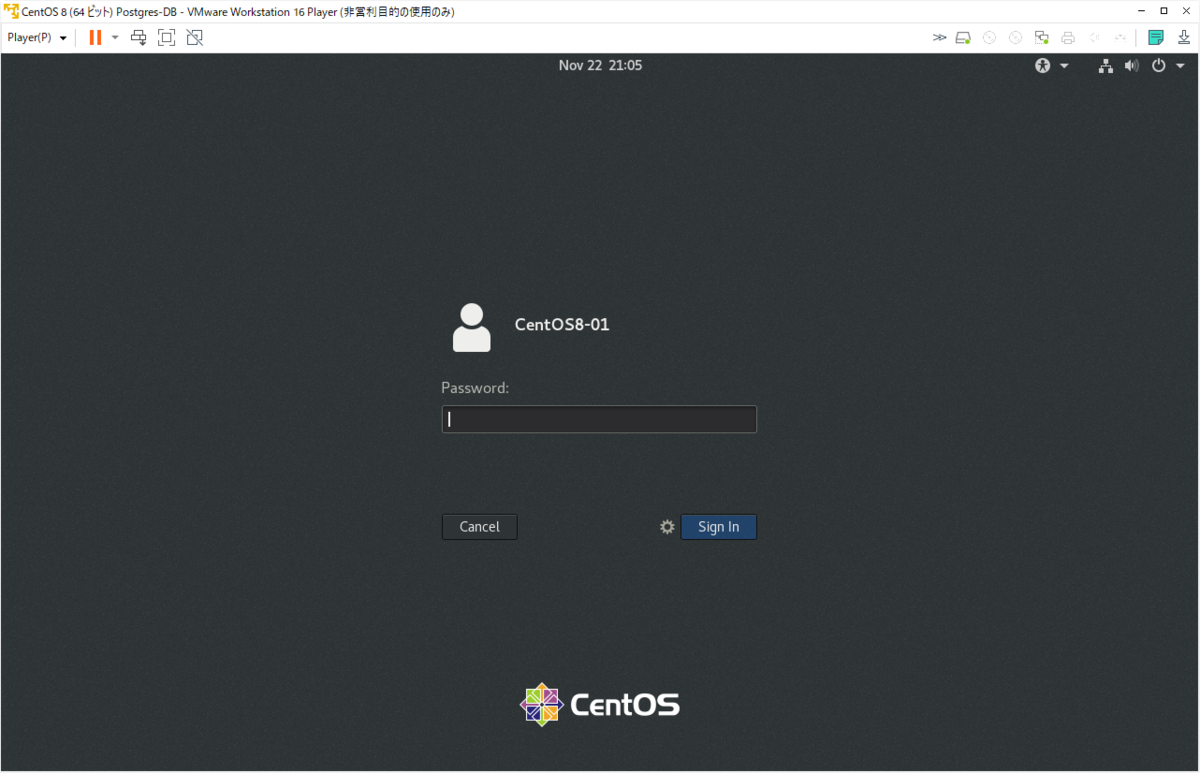Viewport: 1200px width, 773px height.
Task: Click the CentOS8-01 user avatar
Action: [x=472, y=327]
